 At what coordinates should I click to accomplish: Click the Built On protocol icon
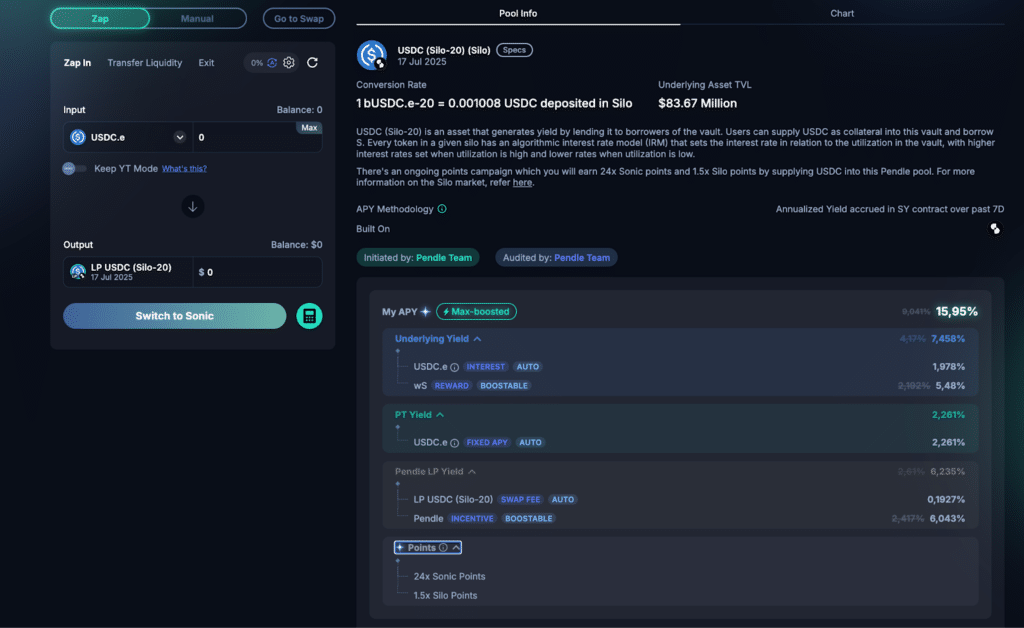[x=995, y=228]
